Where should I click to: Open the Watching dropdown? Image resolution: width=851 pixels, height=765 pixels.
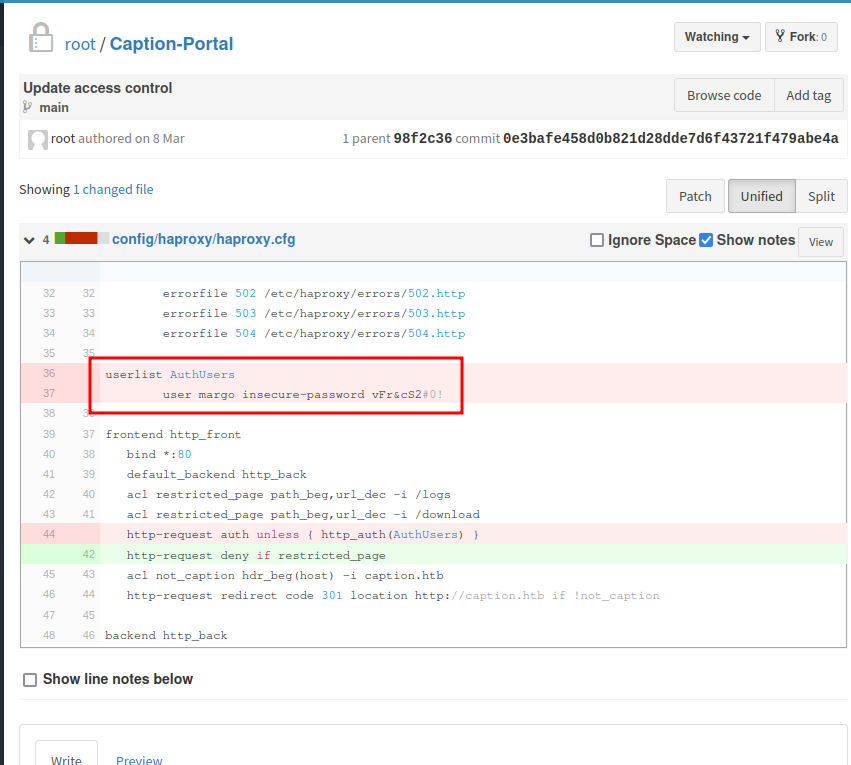[x=716, y=37]
